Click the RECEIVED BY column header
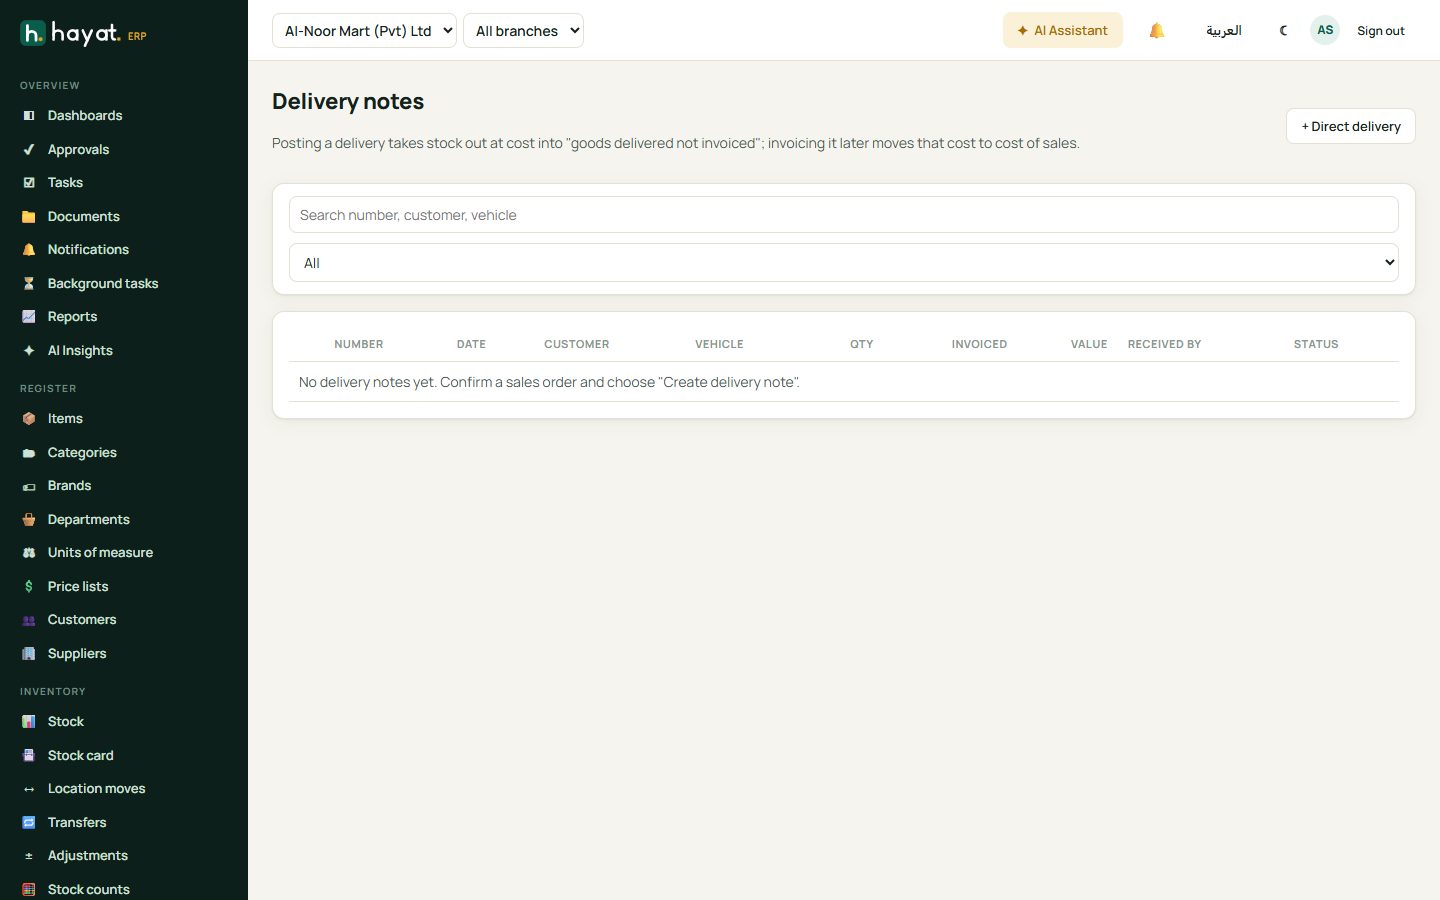1440x900 pixels. coord(1164,344)
